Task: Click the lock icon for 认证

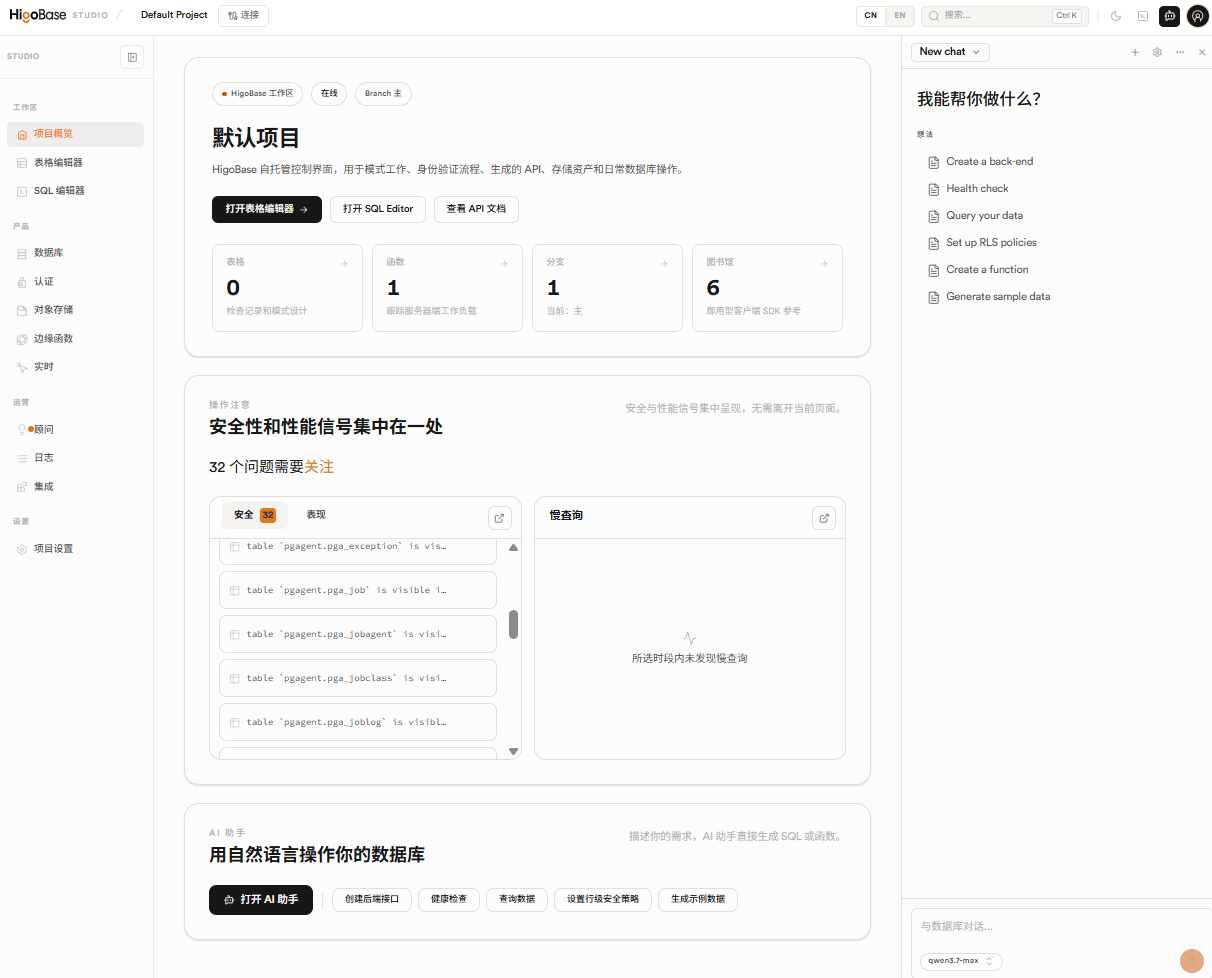Action: (23, 282)
